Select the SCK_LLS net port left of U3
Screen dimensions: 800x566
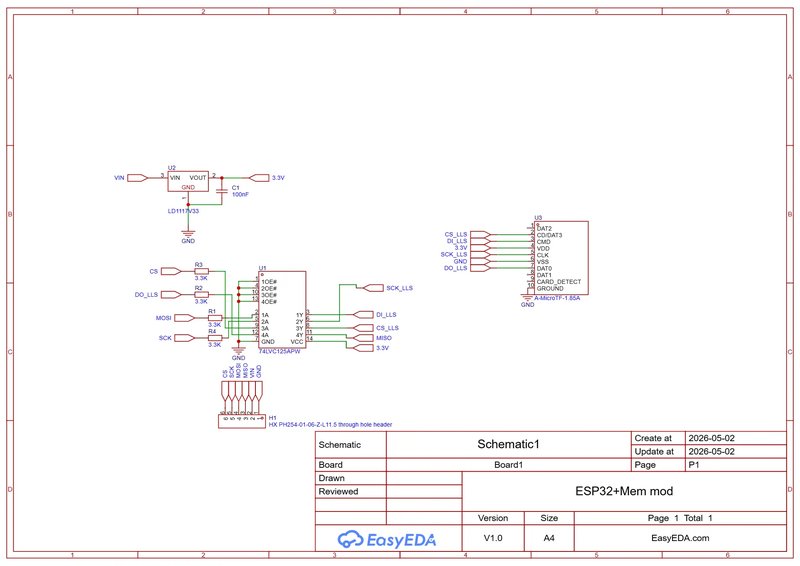point(480,254)
